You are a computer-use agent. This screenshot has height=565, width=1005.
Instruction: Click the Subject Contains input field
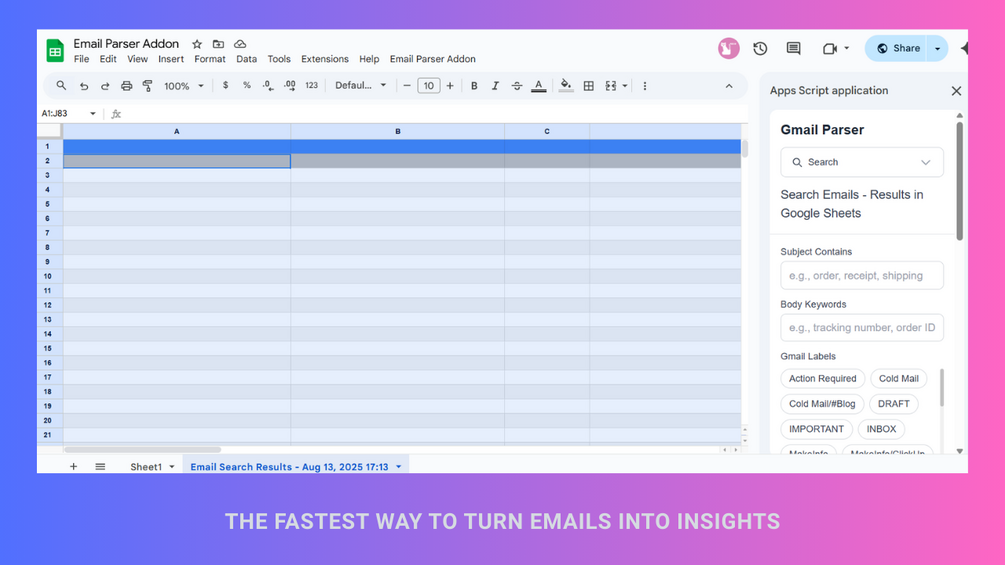pyautogui.click(x=862, y=275)
